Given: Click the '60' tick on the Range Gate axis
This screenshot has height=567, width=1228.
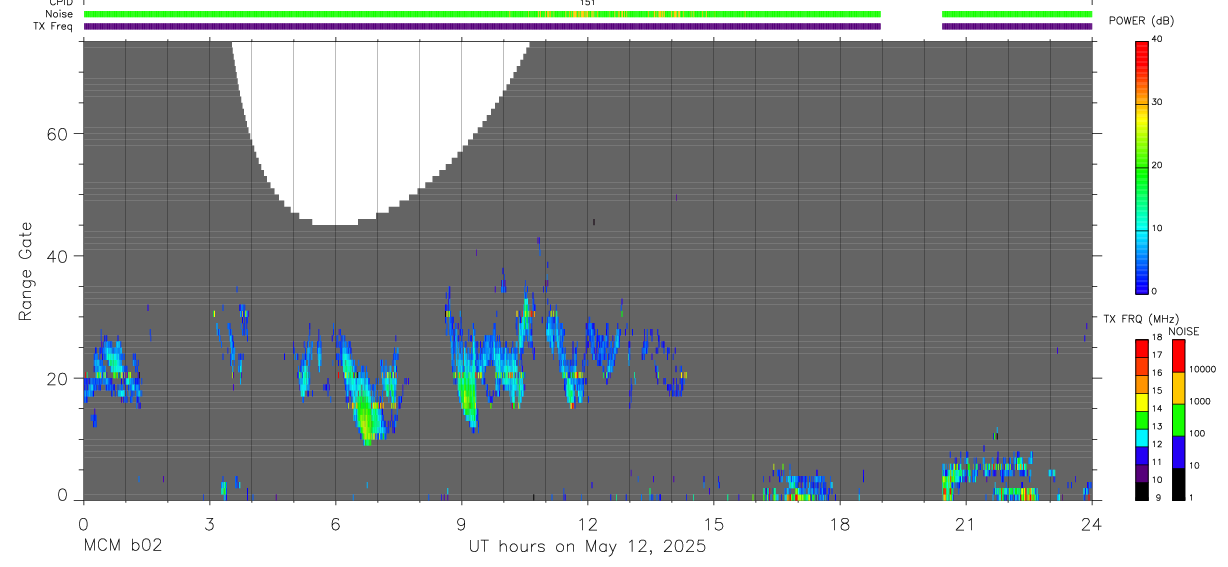Looking at the screenshot, I should pyautogui.click(x=57, y=134).
